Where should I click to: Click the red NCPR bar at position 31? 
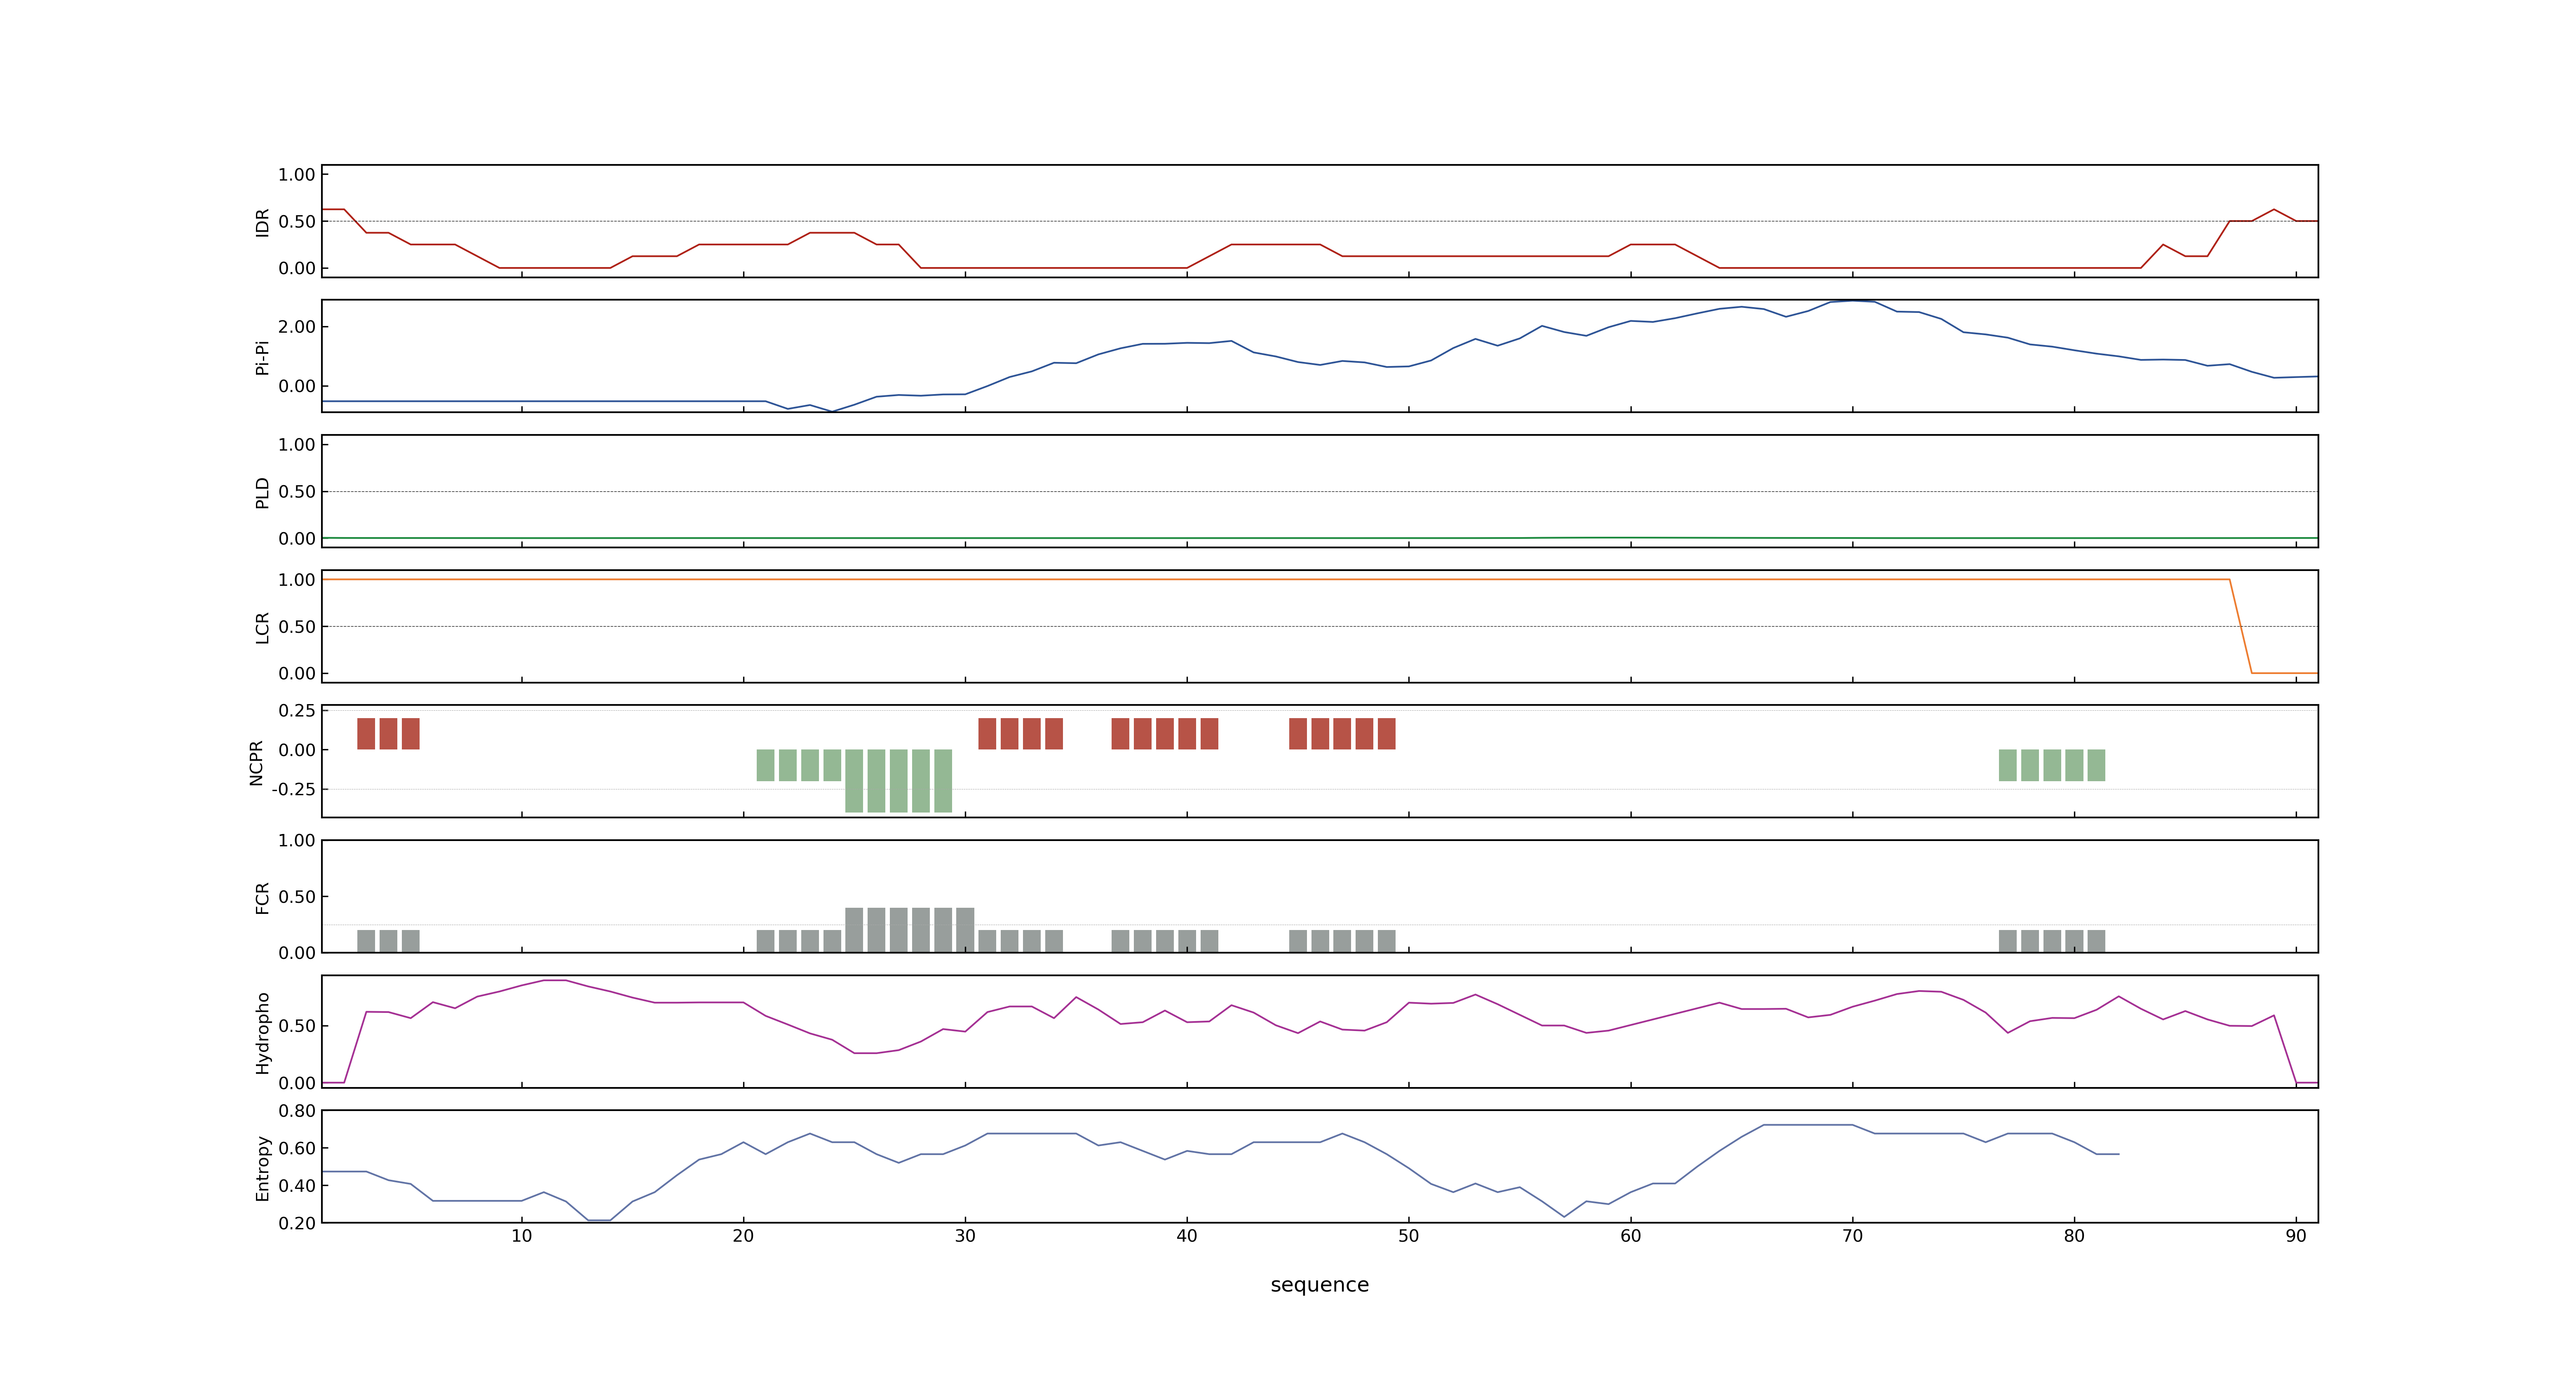pyautogui.click(x=987, y=734)
